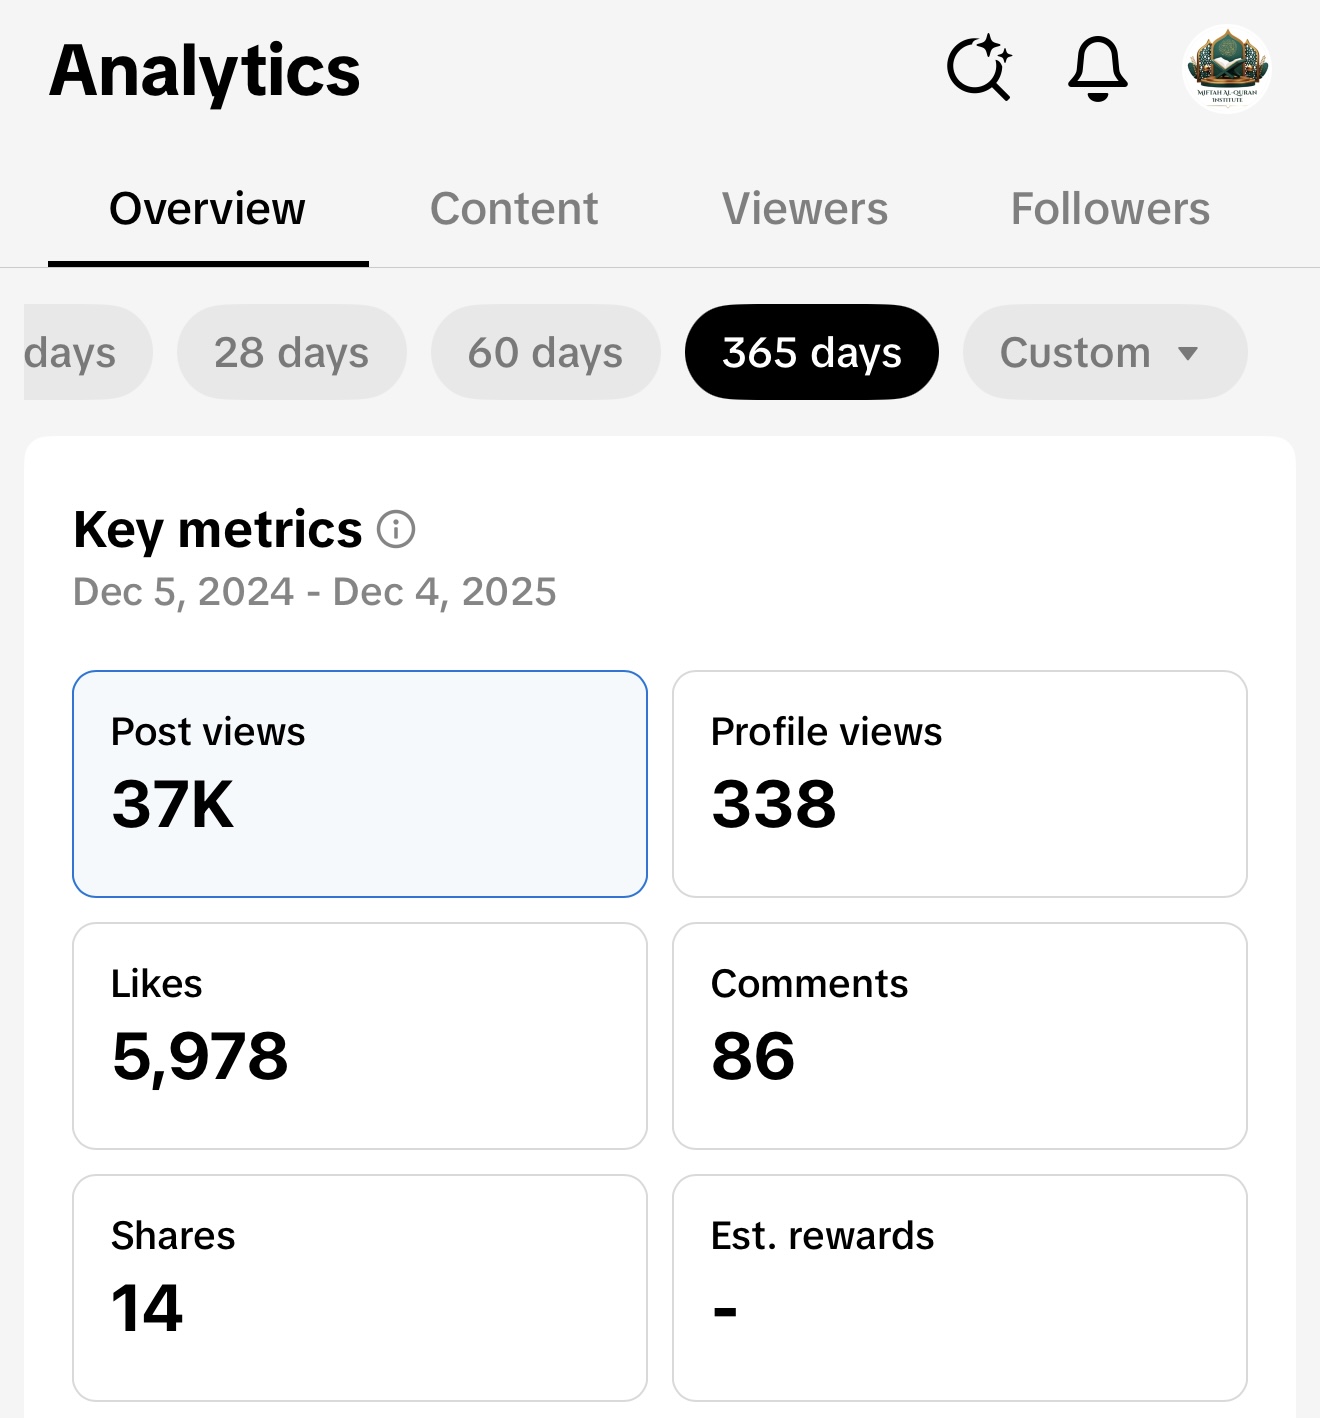Switch to the Content tab

point(514,209)
